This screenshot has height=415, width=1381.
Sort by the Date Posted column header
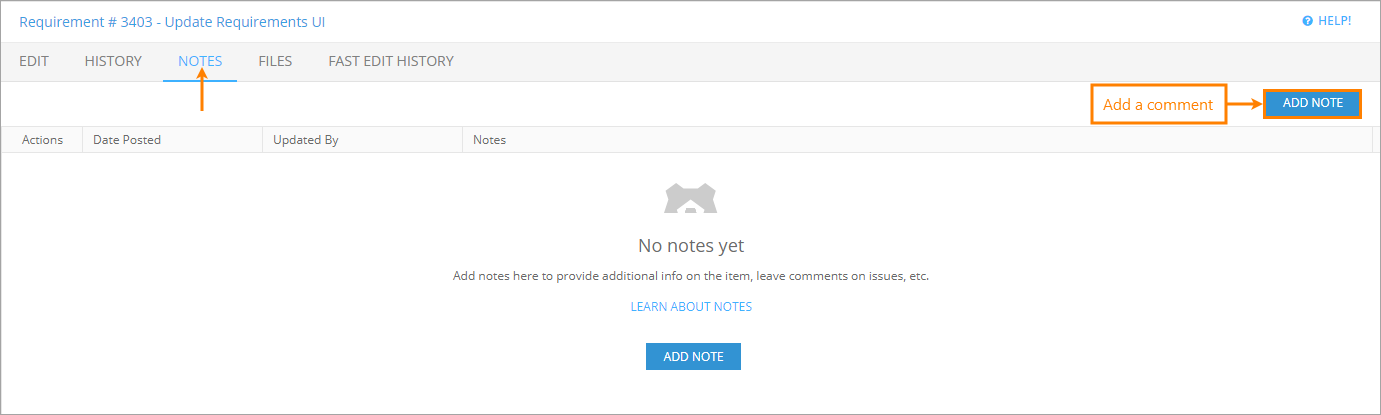172,140
